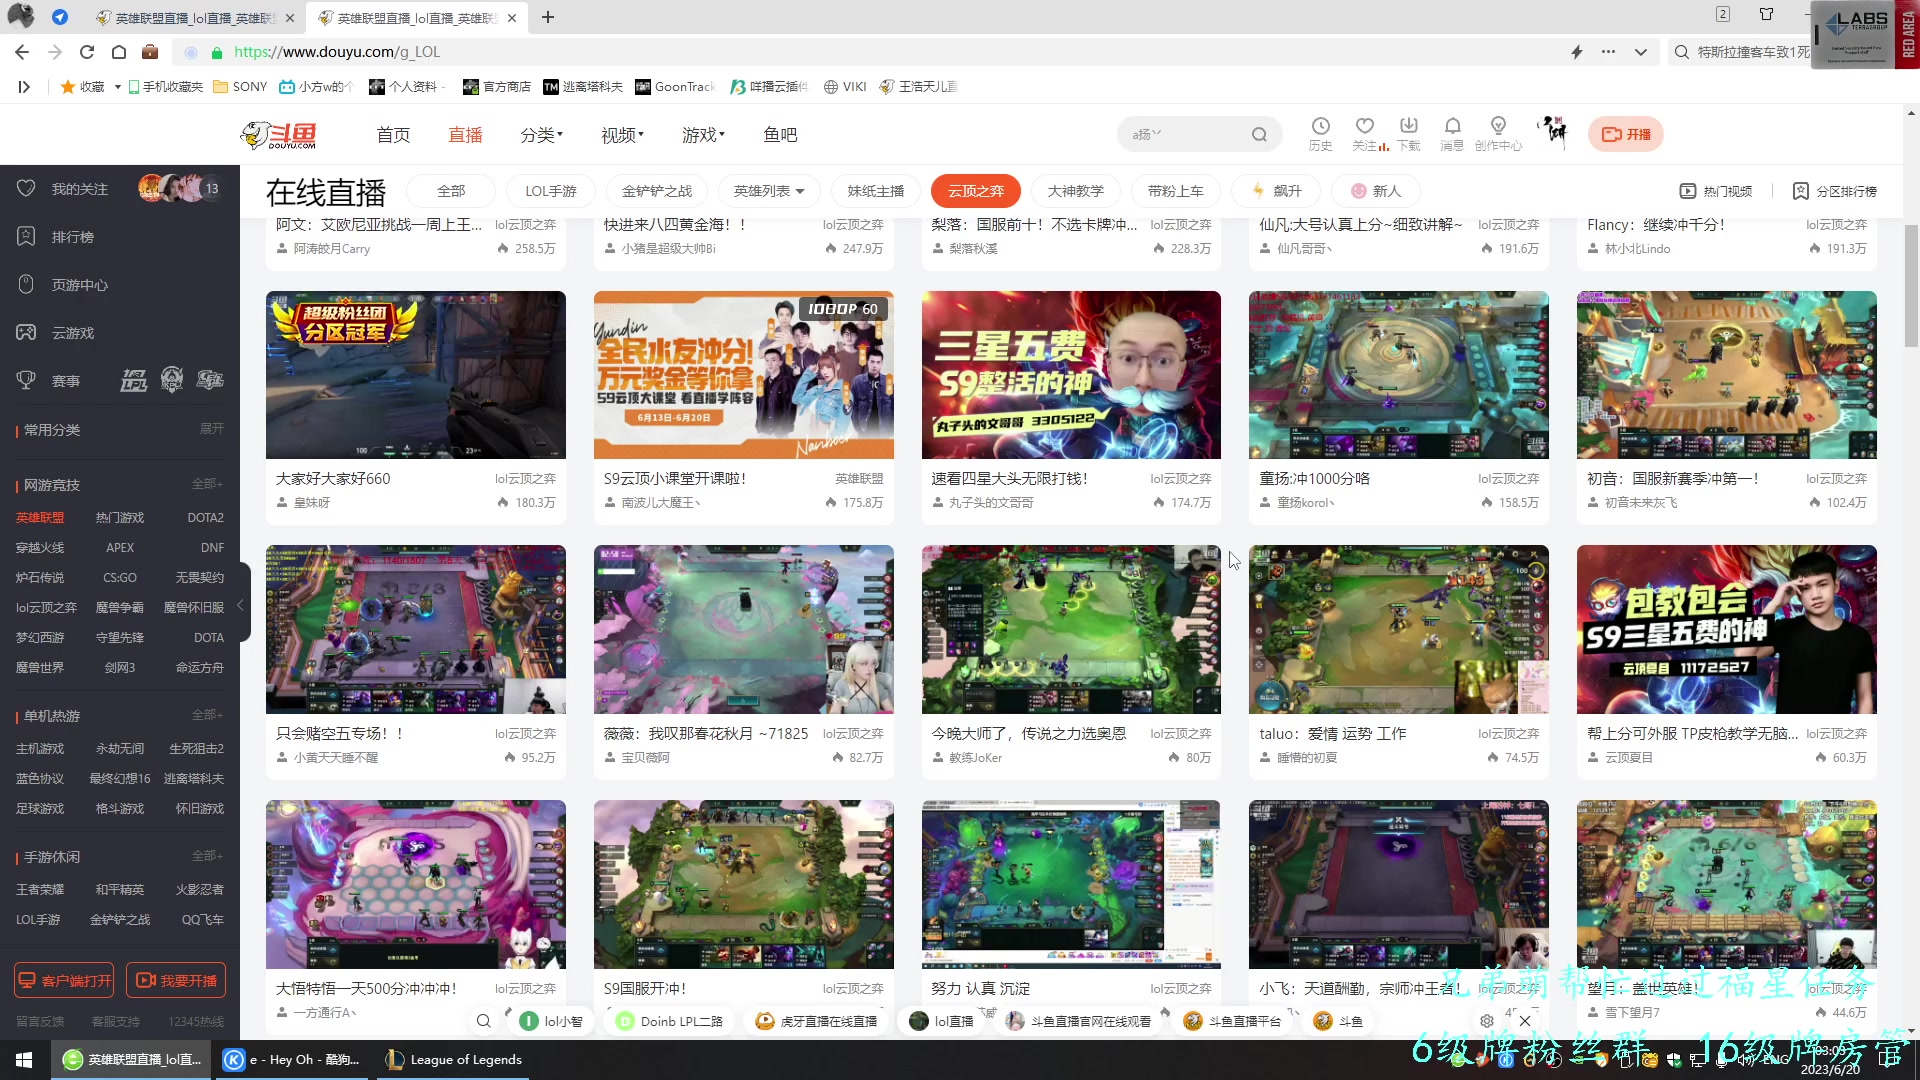Open the bookmarks 收藏 dropdown arrow
This screenshot has height=1080, width=1920.
[118, 87]
